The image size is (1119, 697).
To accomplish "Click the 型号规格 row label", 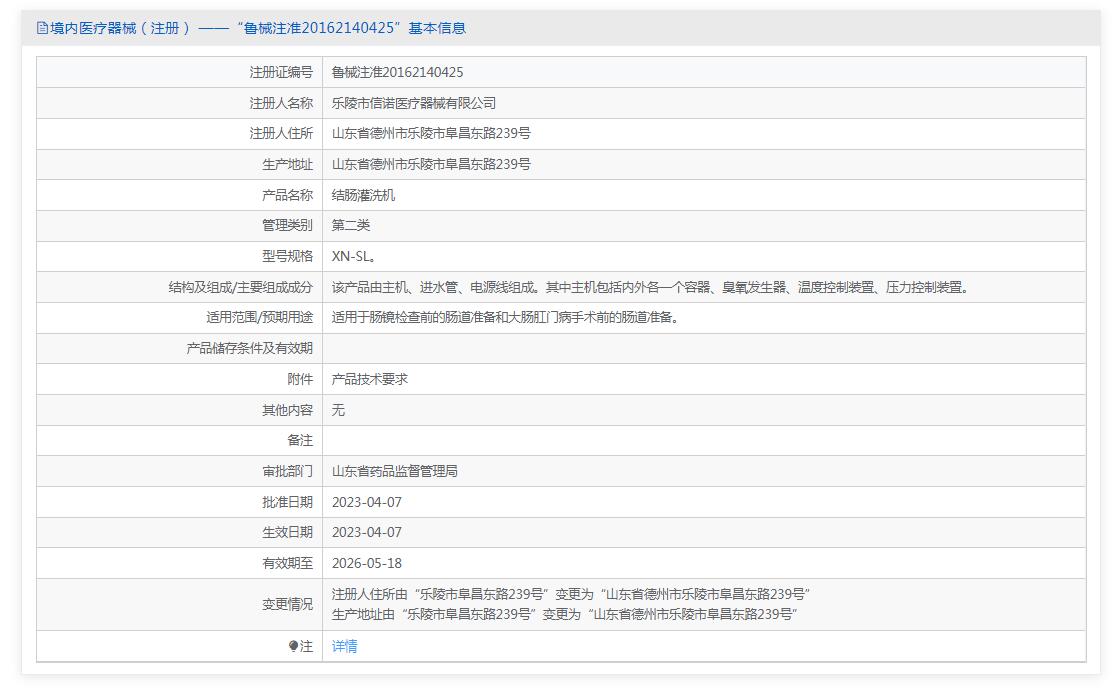I will pos(288,256).
